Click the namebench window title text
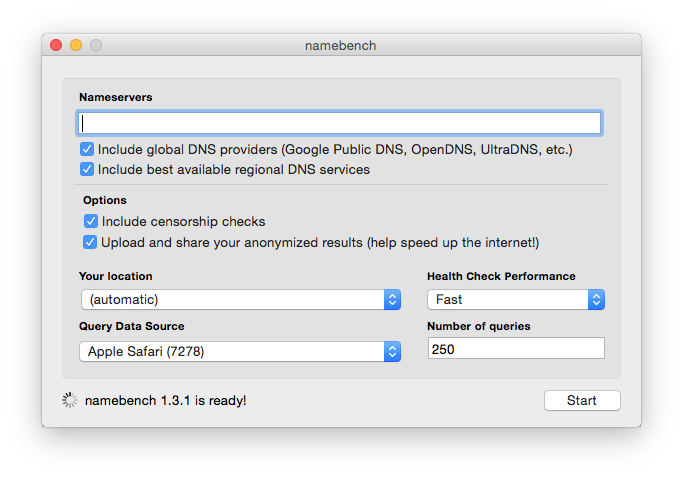This screenshot has height=477, width=683. tap(341, 45)
